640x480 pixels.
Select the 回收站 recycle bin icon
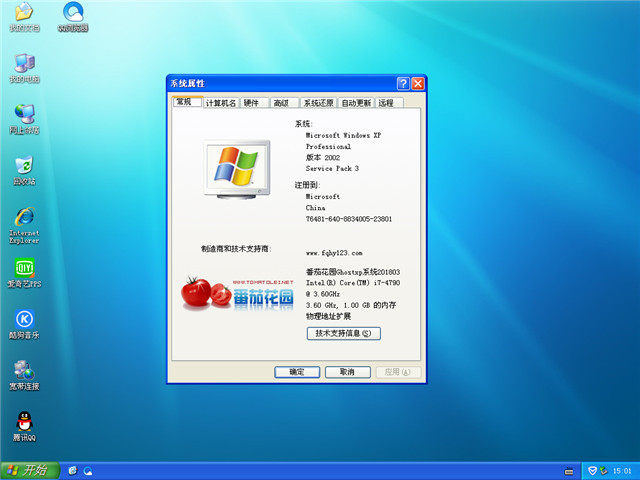[24, 170]
